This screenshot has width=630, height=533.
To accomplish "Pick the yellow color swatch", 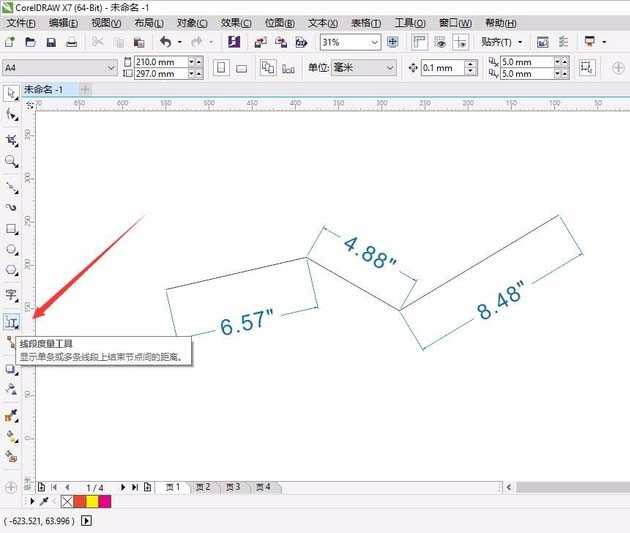I will (x=92, y=501).
